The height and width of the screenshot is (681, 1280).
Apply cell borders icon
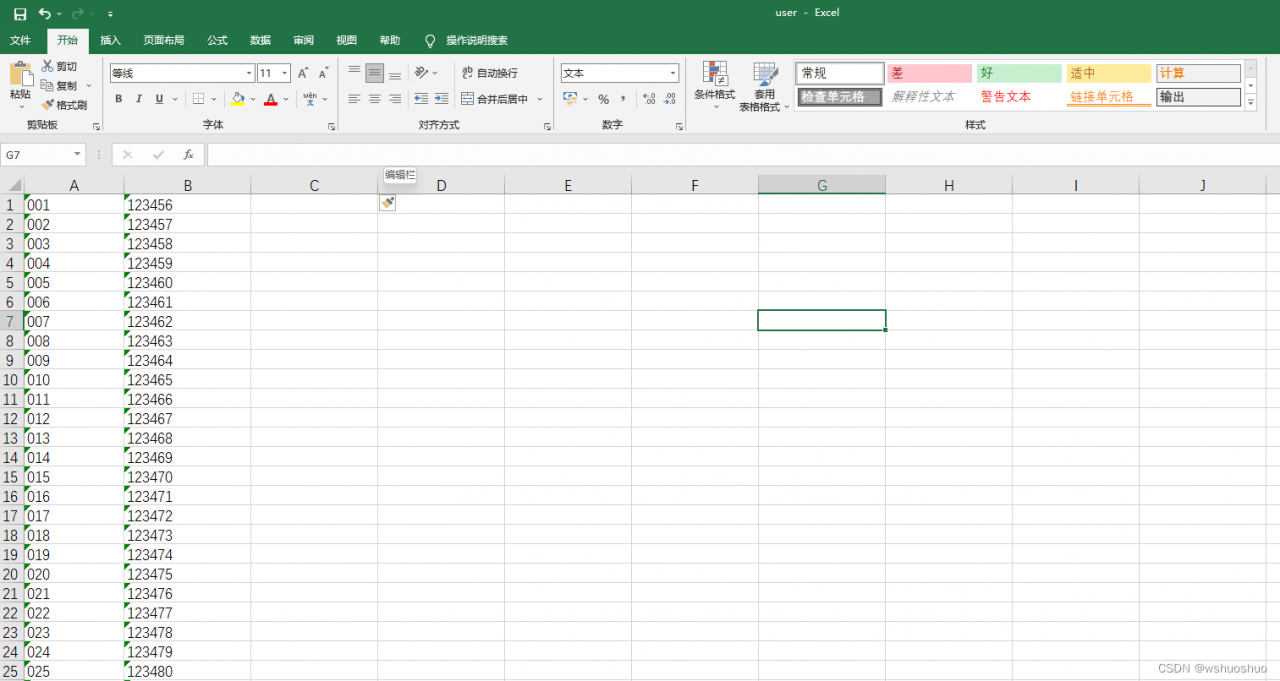click(198, 99)
